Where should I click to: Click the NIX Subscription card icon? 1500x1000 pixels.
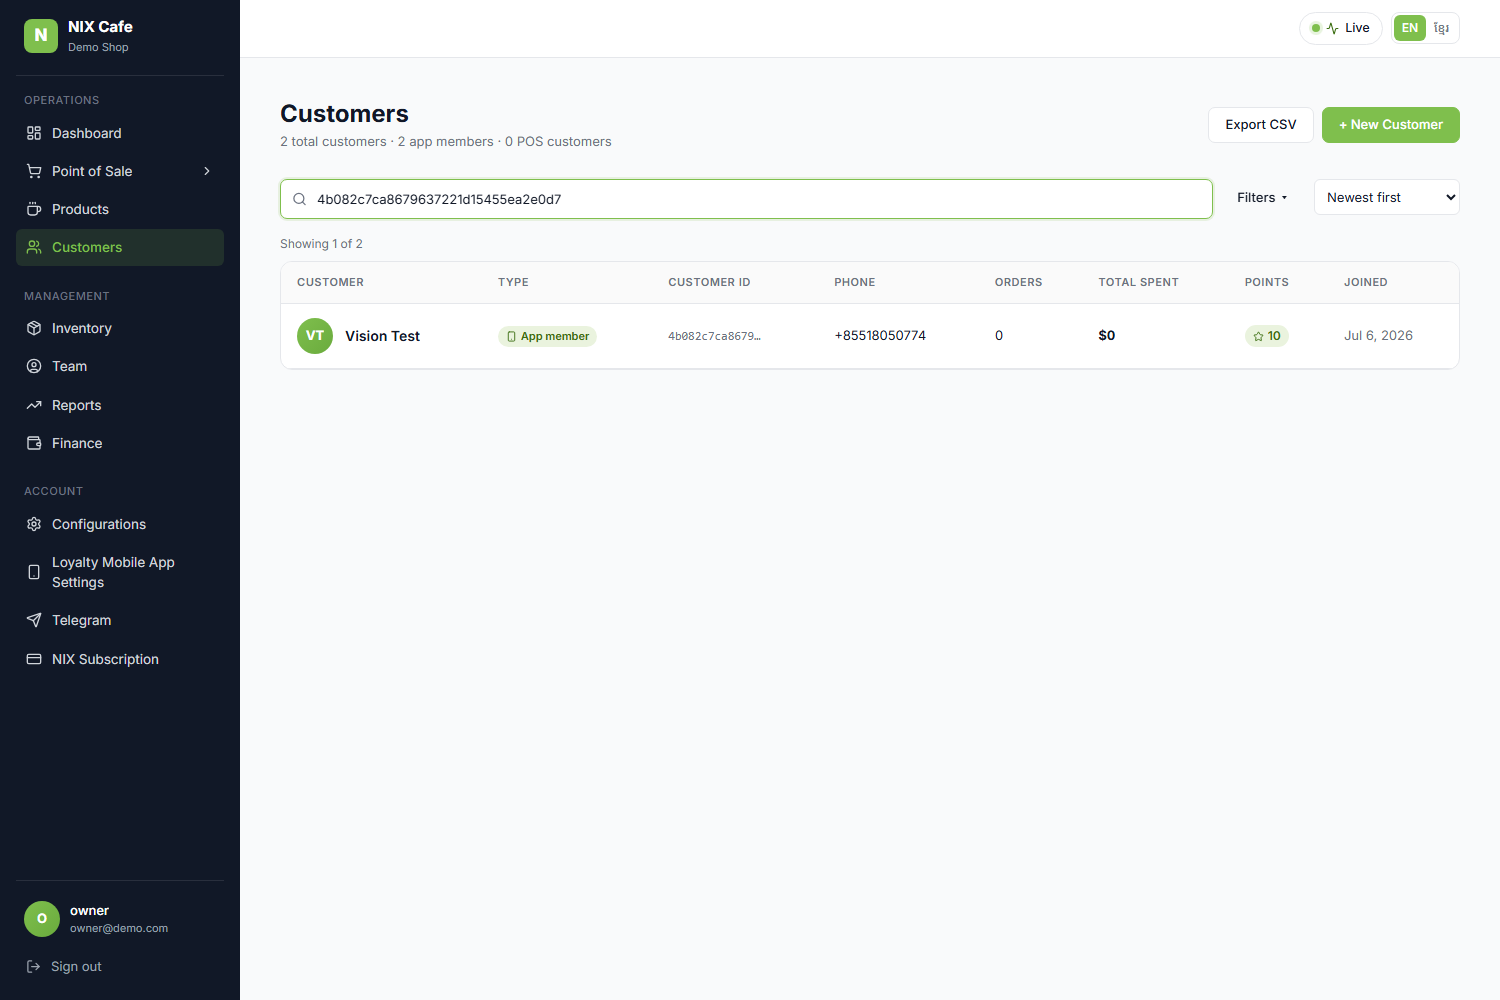point(34,659)
